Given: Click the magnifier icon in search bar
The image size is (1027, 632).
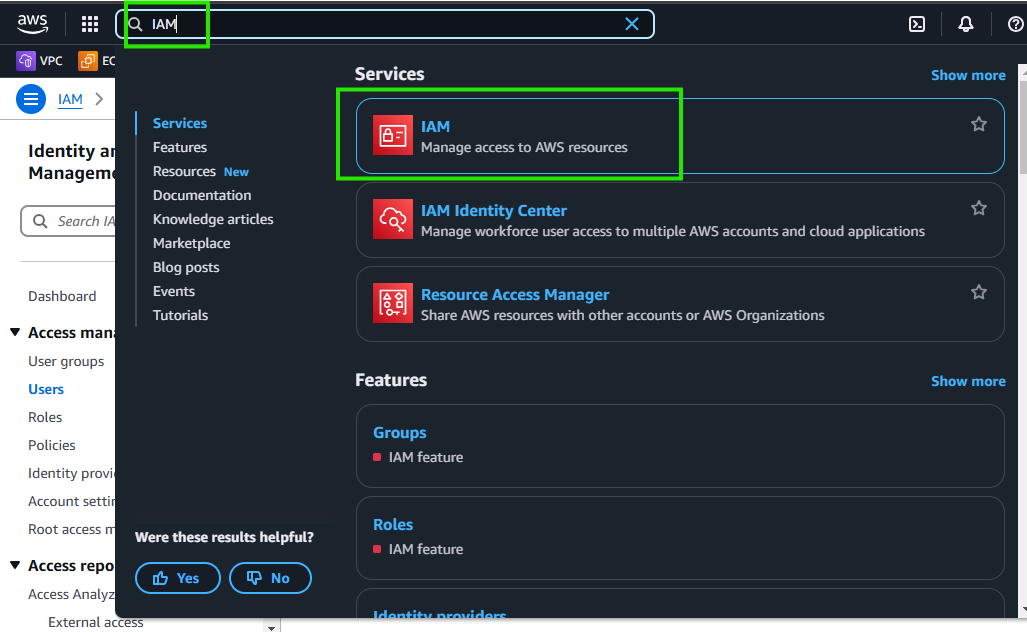Looking at the screenshot, I should (136, 24).
